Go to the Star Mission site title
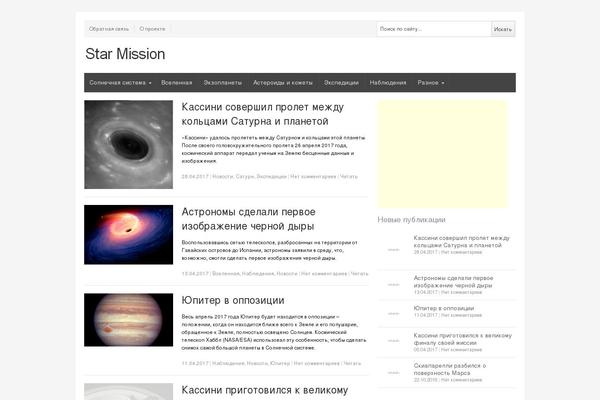The image size is (600, 400). click(125, 54)
